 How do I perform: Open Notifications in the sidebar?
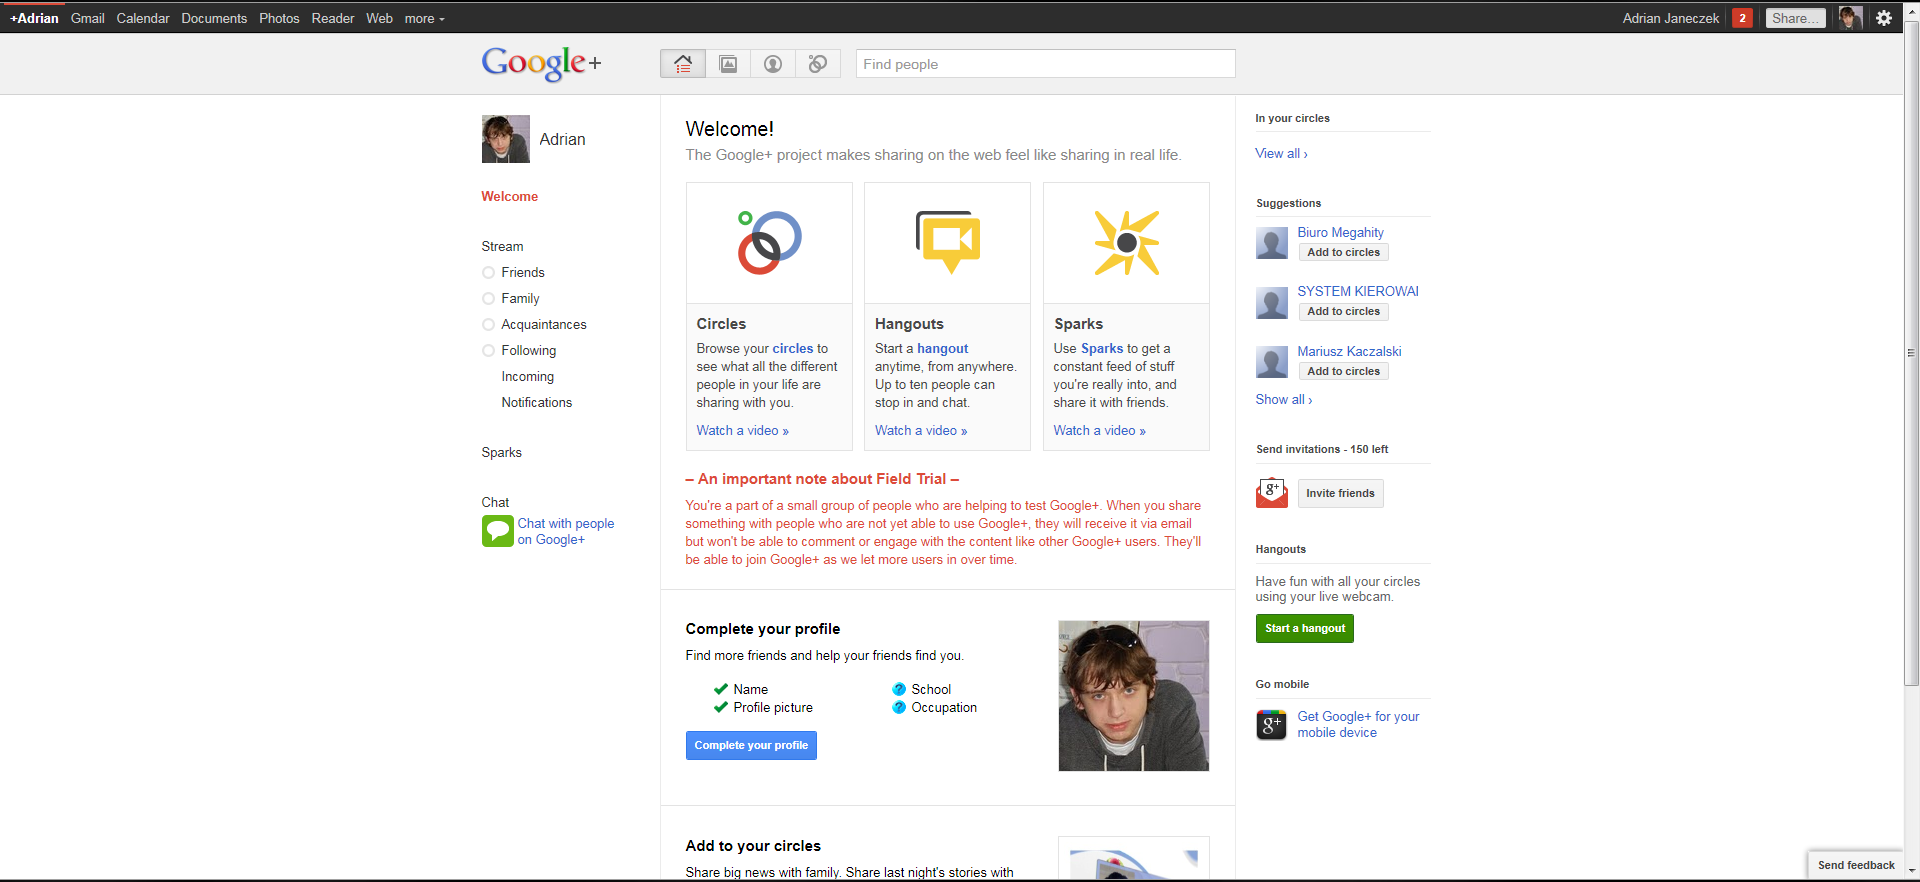pyautogui.click(x=537, y=403)
